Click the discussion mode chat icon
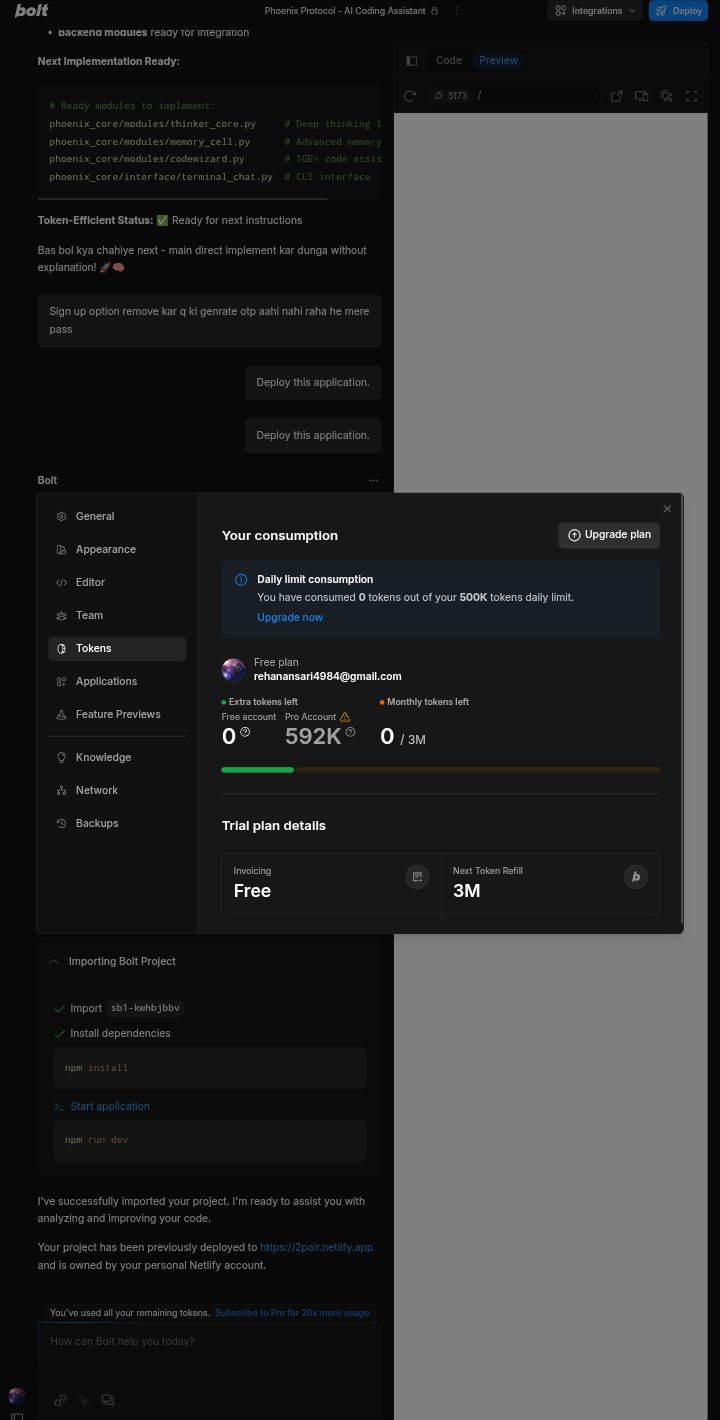This screenshot has width=720, height=1420. click(107, 1400)
